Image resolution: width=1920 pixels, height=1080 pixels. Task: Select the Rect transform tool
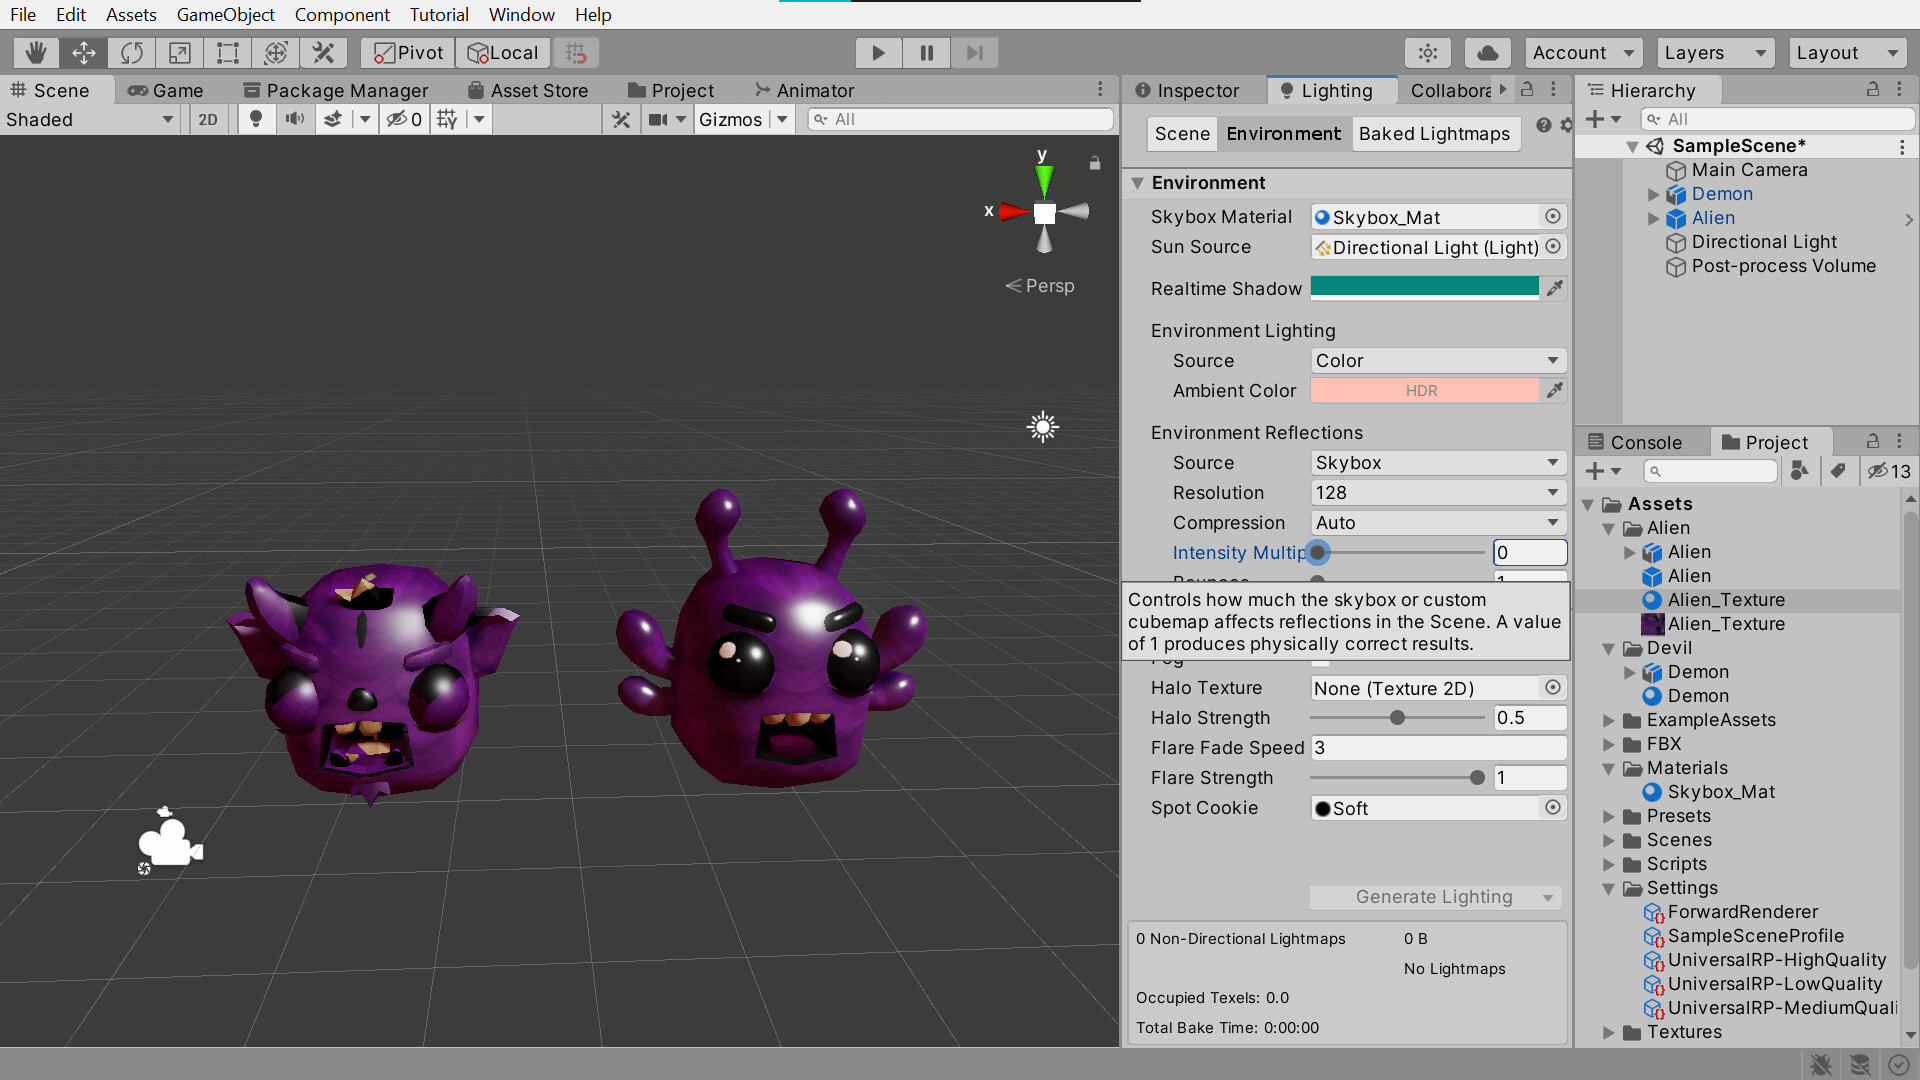[227, 52]
